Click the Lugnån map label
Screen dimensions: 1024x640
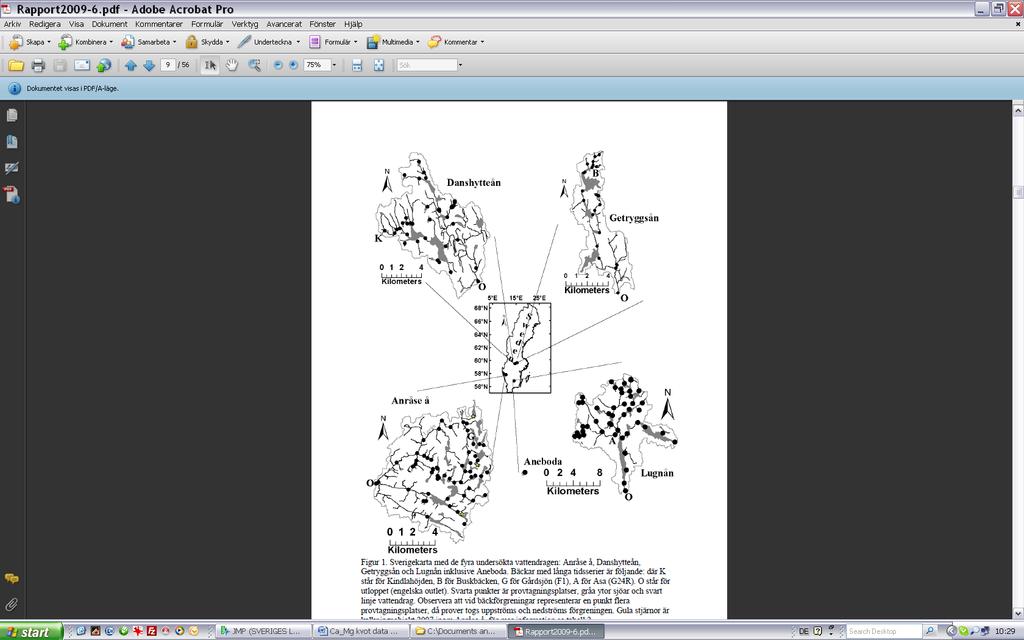tap(656, 473)
